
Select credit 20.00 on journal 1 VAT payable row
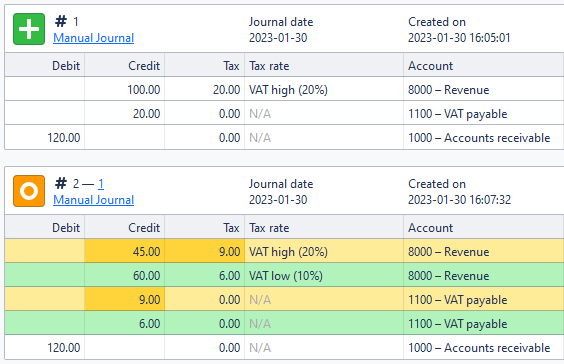[x=124, y=113]
